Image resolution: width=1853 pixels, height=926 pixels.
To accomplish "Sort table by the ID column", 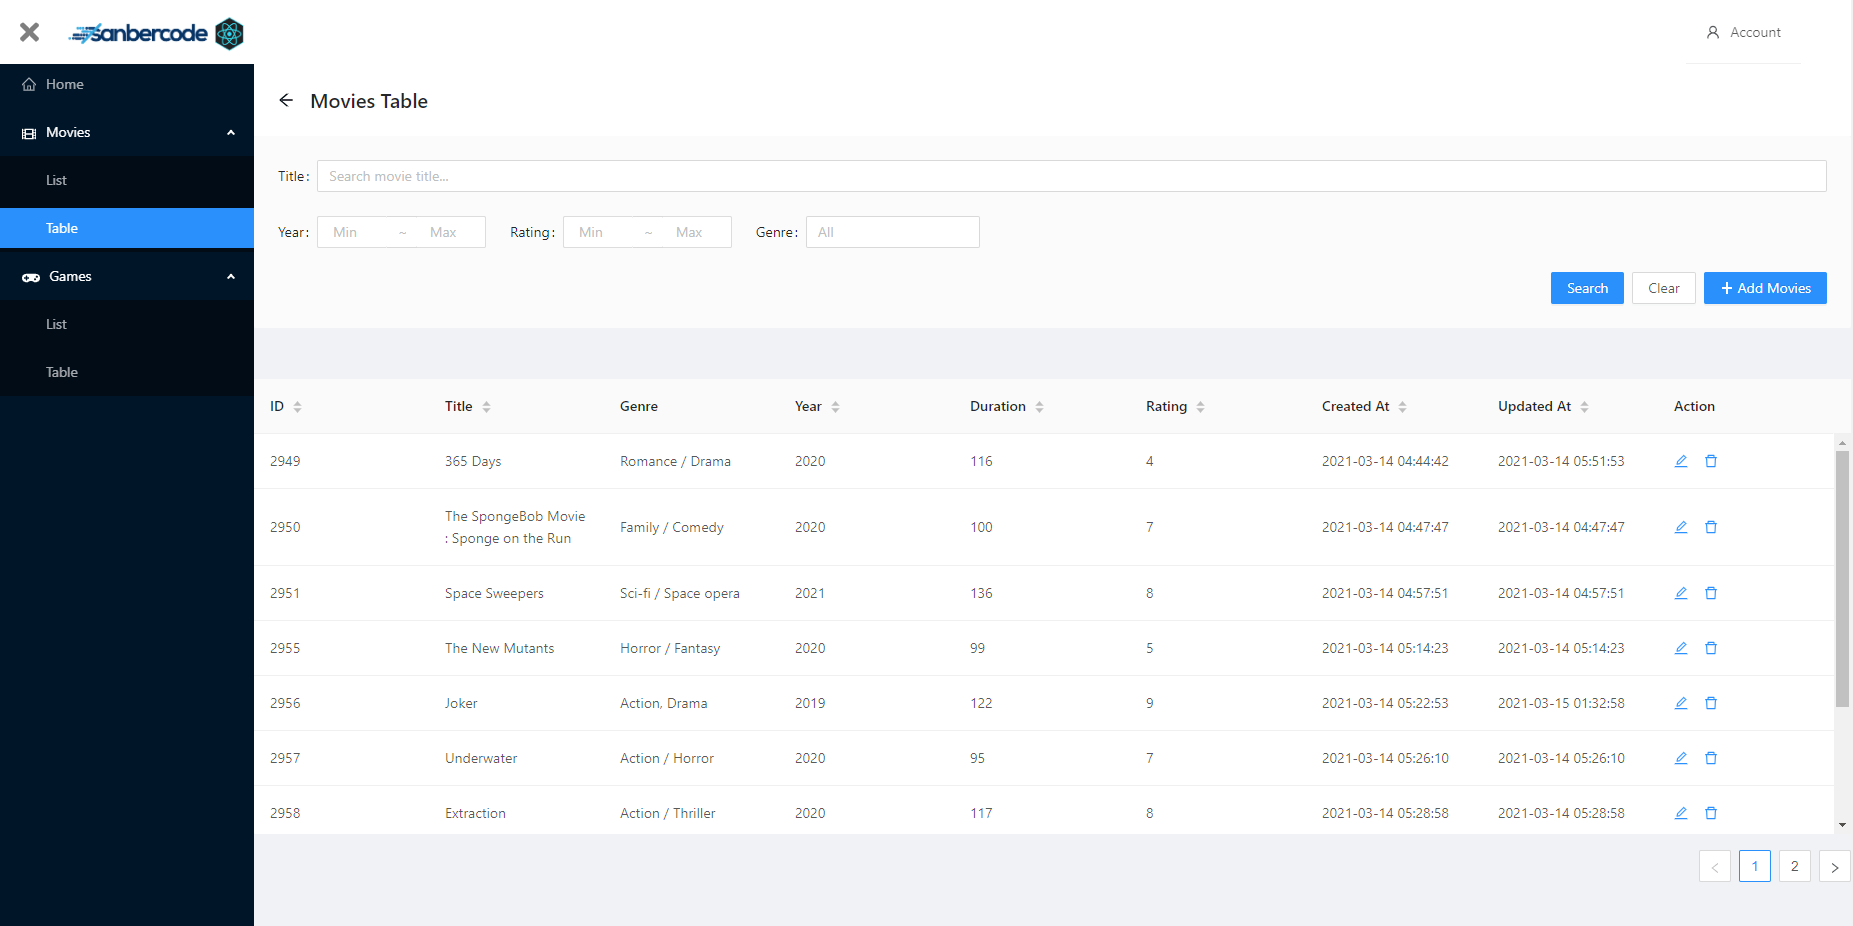I will tap(285, 406).
